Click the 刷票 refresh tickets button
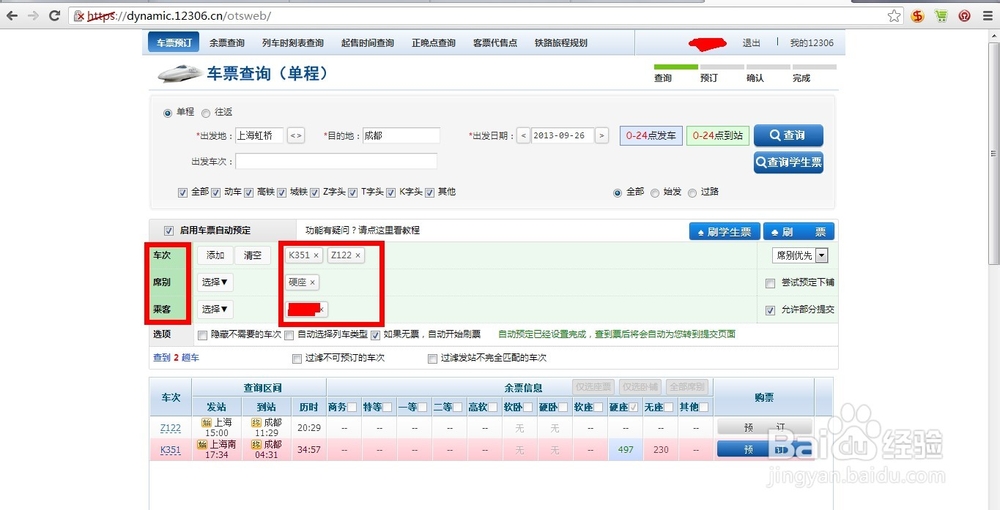This screenshot has height=510, width=1000. pyautogui.click(x=798, y=232)
